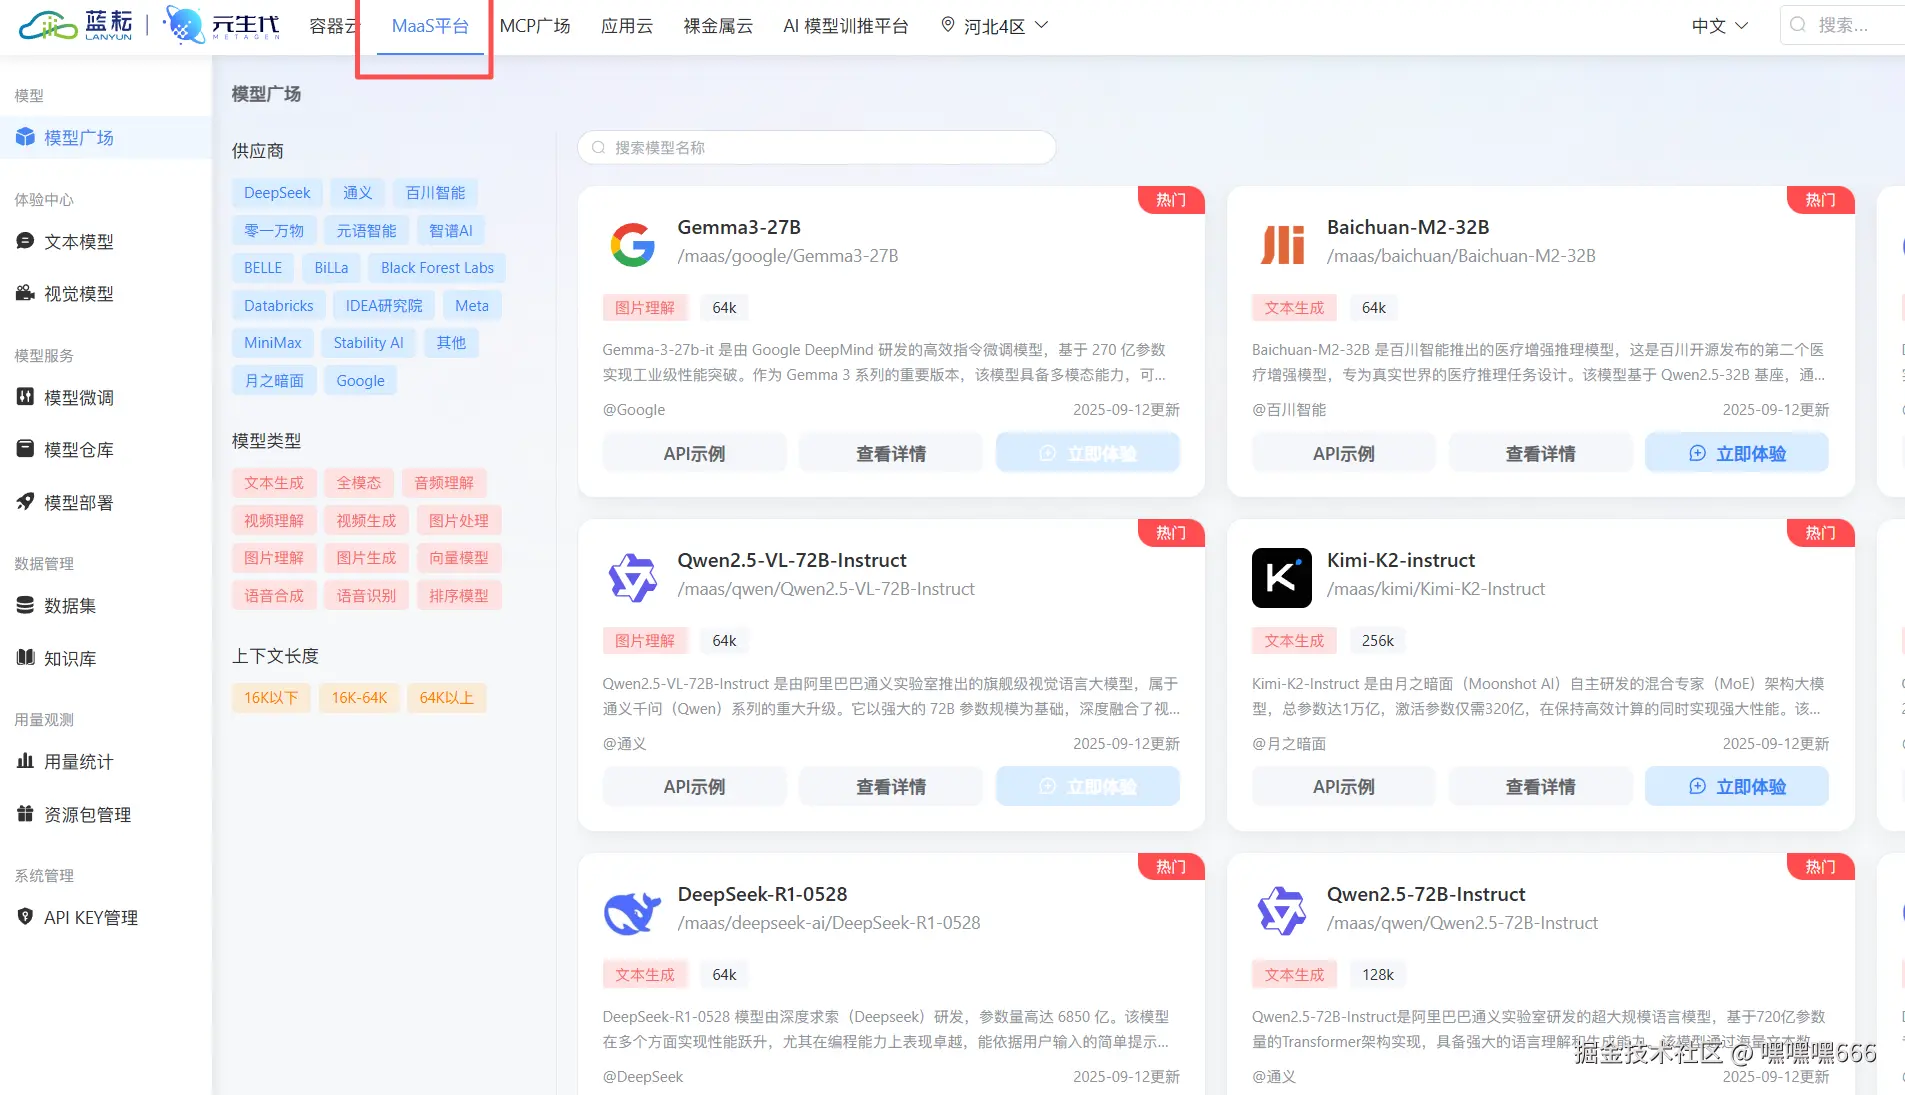Click the 视觉模型 camera icon
The width and height of the screenshot is (1905, 1095).
(25, 293)
